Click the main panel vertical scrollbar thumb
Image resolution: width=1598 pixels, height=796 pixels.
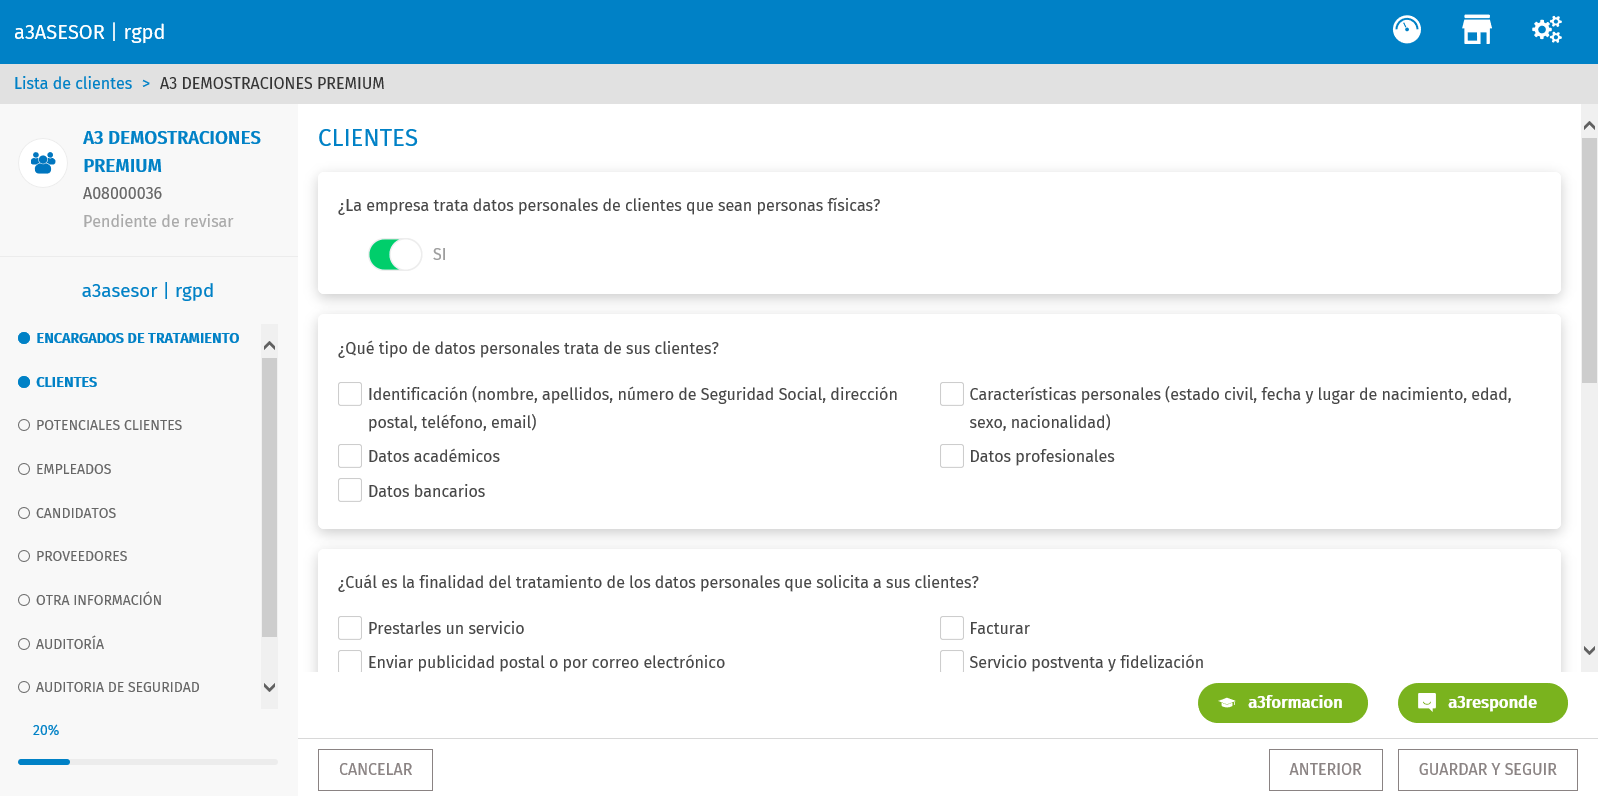tap(1589, 260)
